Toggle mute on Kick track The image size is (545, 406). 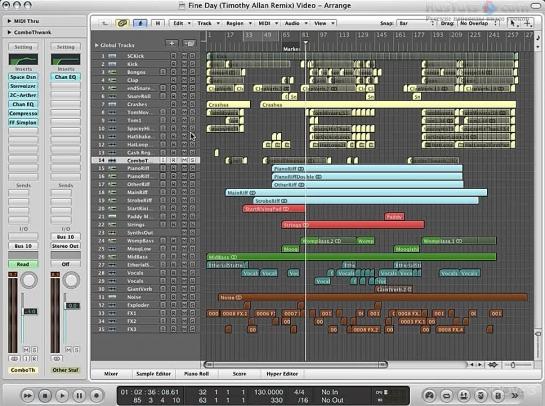[x=184, y=64]
